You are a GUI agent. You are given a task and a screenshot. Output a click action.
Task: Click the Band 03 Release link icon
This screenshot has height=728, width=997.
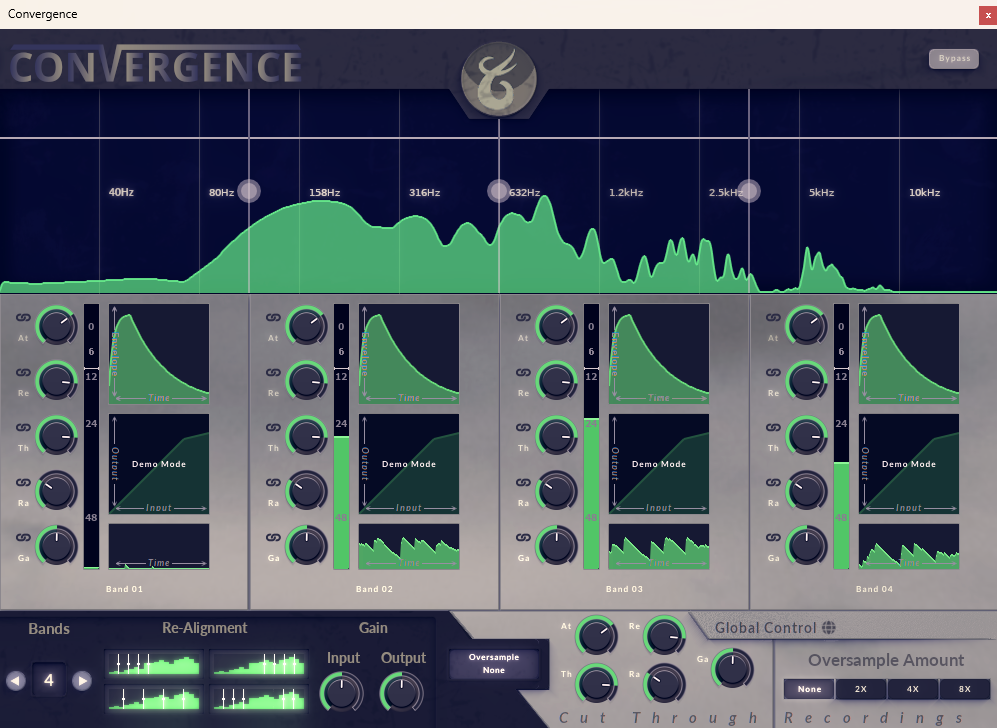(x=523, y=372)
